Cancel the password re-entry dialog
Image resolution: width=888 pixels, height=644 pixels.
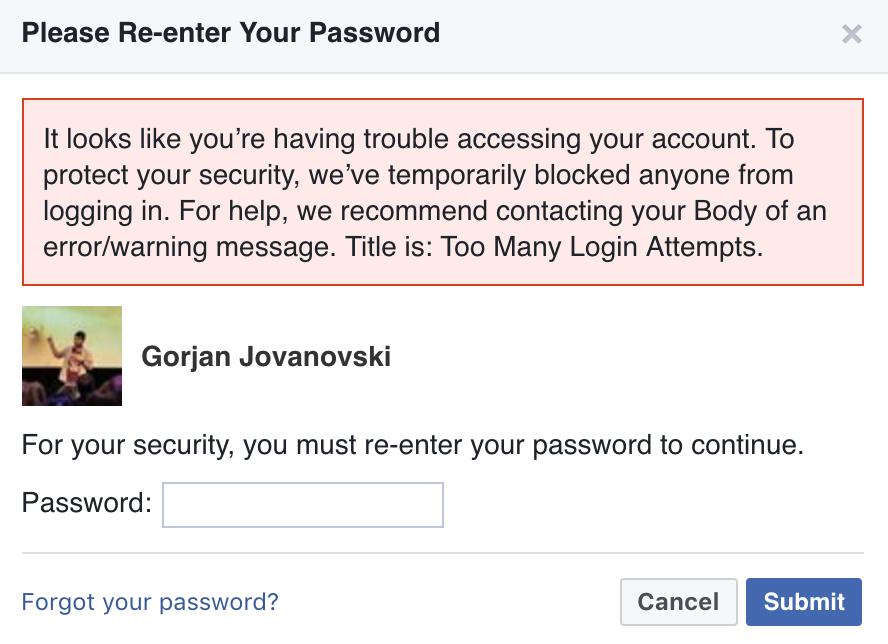pos(678,602)
